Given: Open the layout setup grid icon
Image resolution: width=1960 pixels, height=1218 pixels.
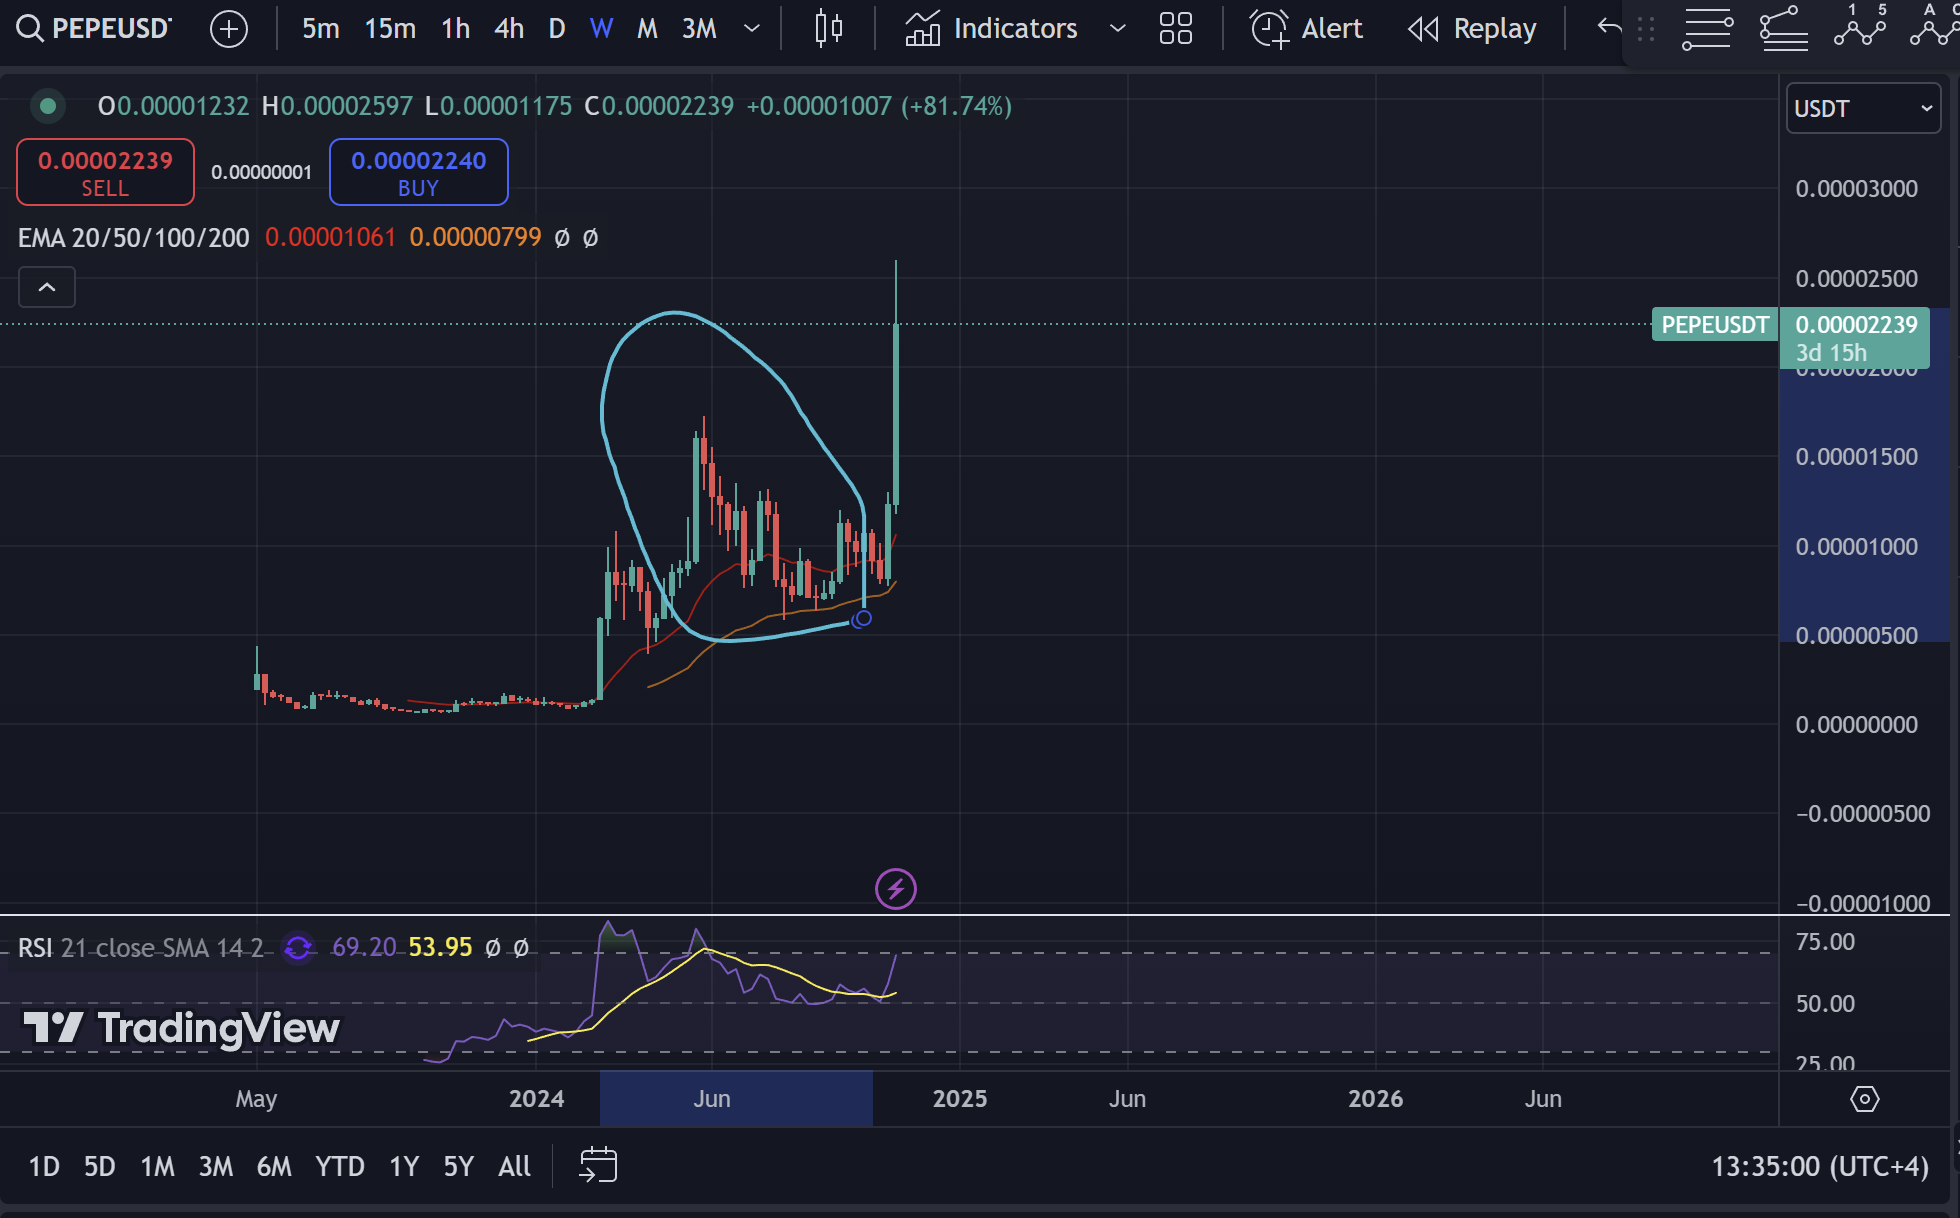Looking at the screenshot, I should [x=1175, y=29].
